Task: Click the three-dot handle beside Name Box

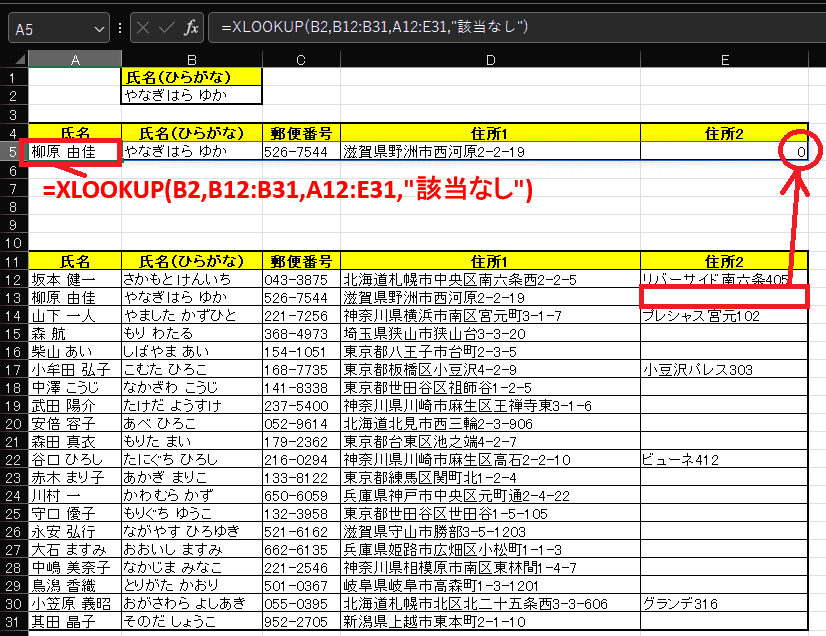Action: pyautogui.click(x=119, y=27)
